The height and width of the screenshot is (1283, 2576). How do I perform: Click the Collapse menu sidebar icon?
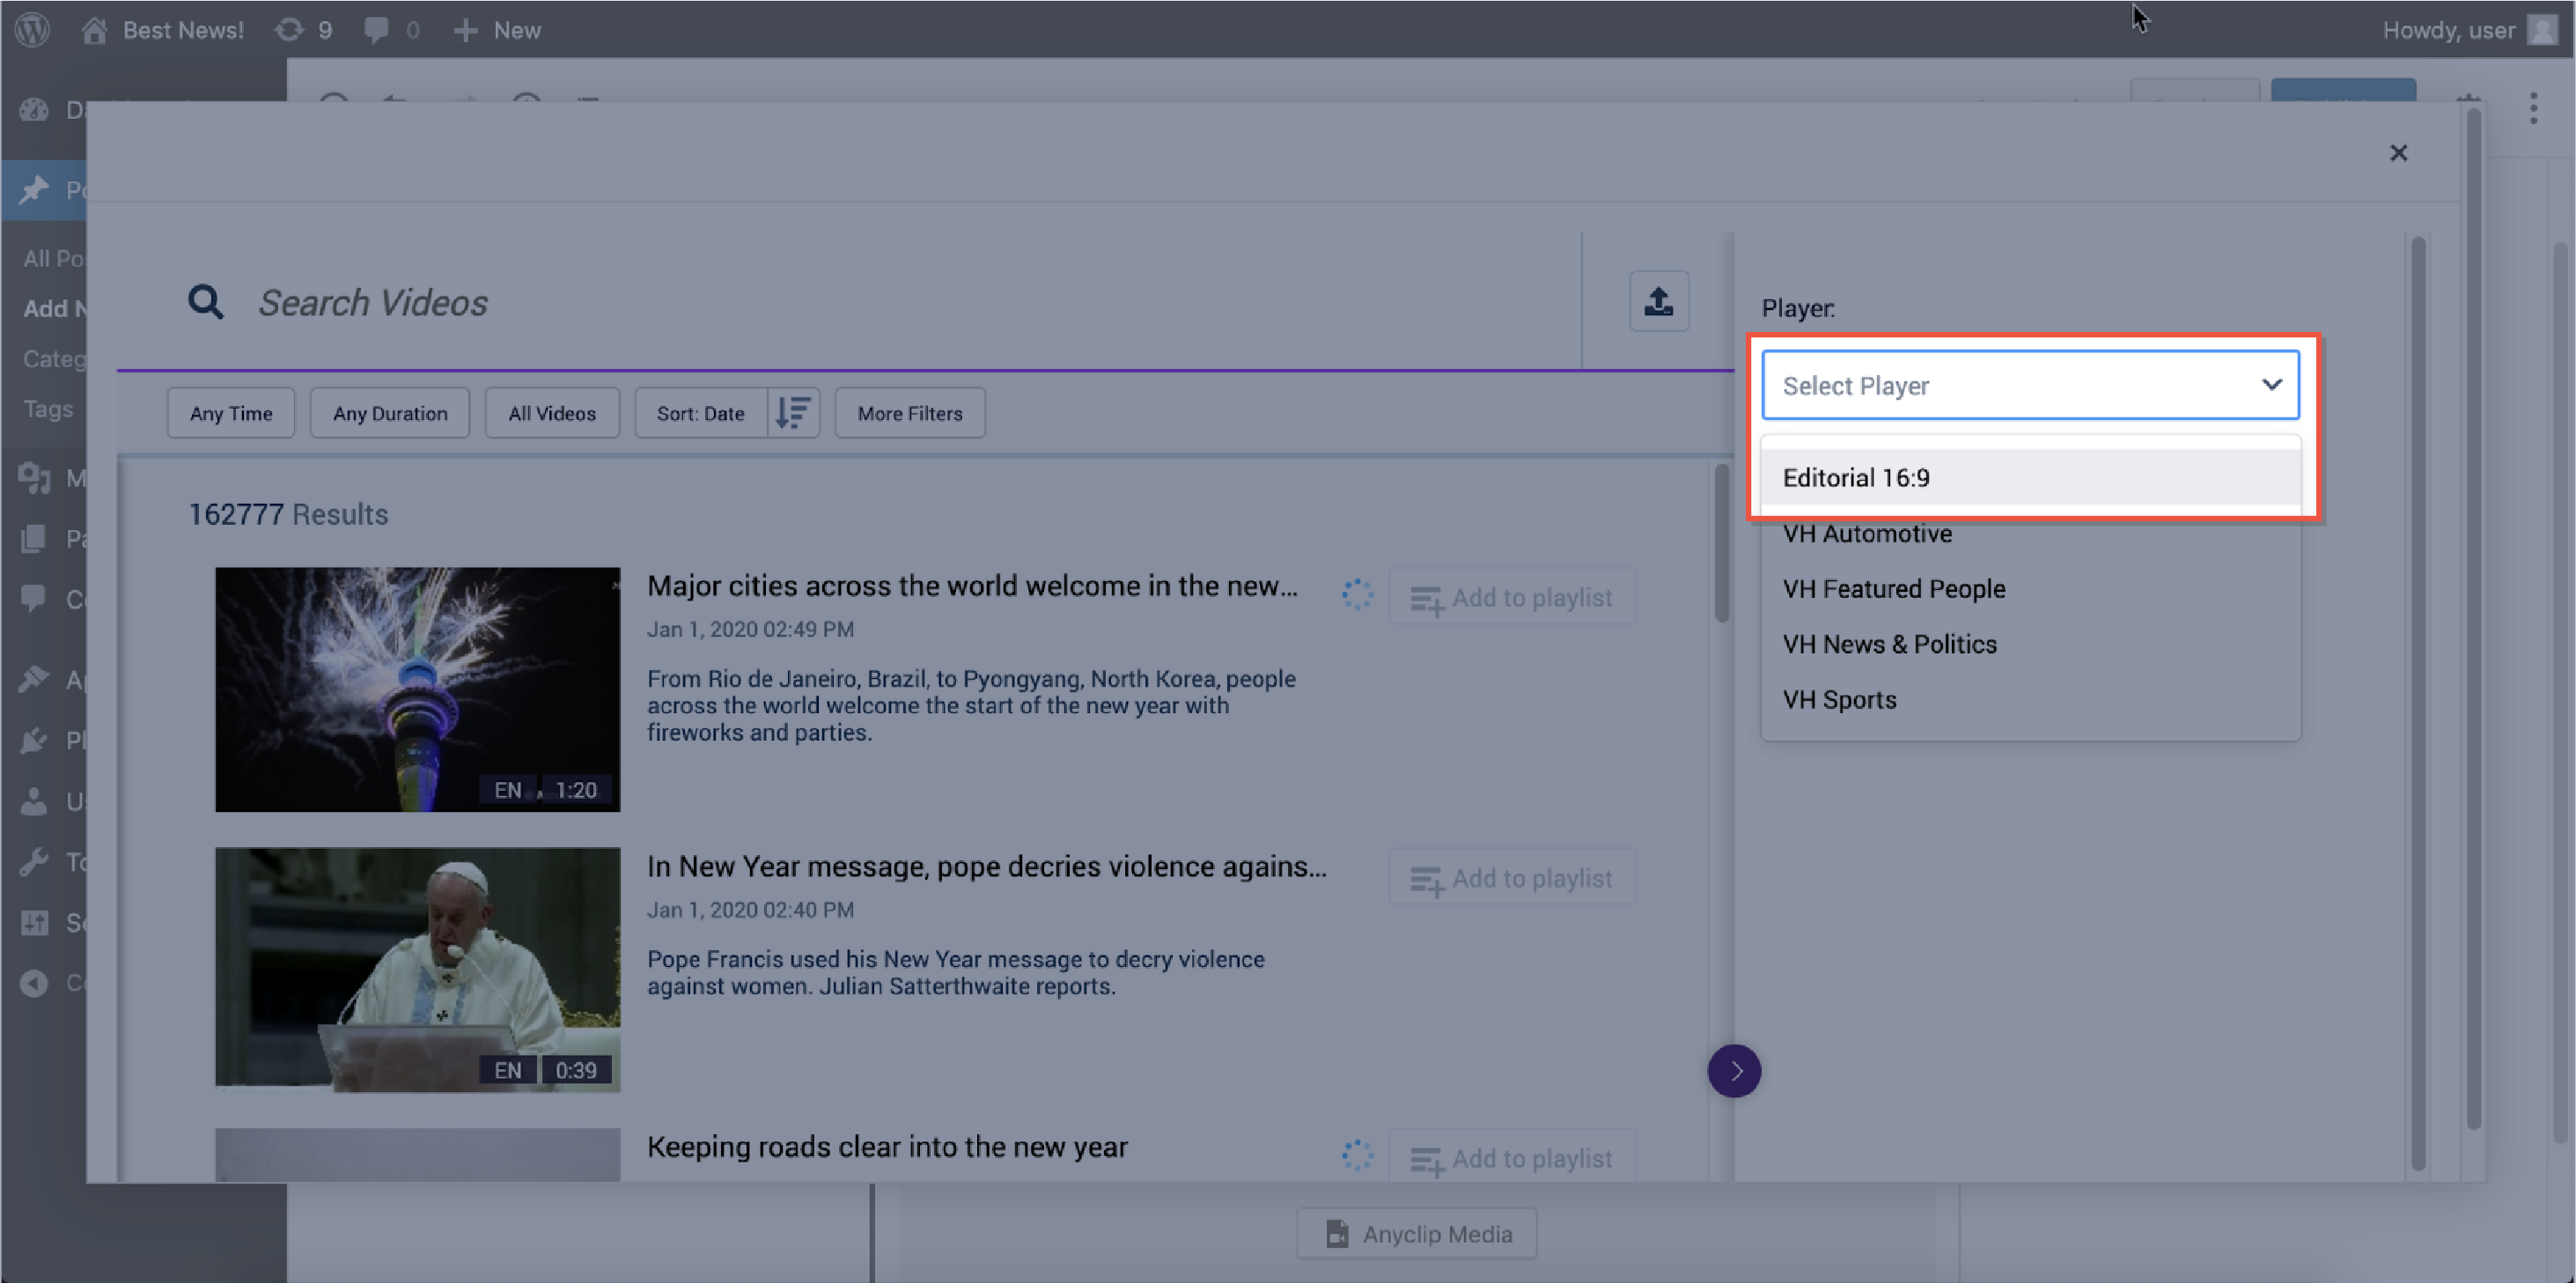pyautogui.click(x=33, y=983)
